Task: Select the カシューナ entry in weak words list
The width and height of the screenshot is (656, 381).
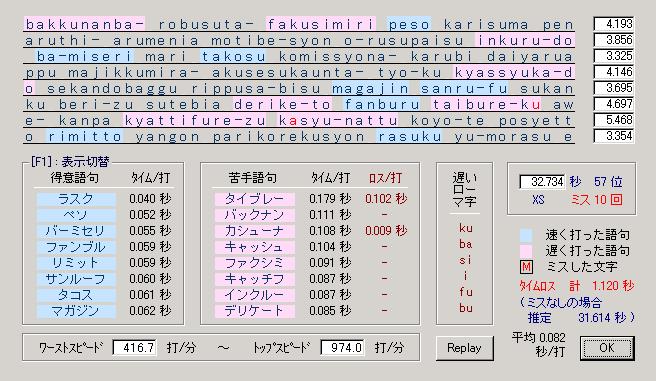Action: pyautogui.click(x=254, y=231)
